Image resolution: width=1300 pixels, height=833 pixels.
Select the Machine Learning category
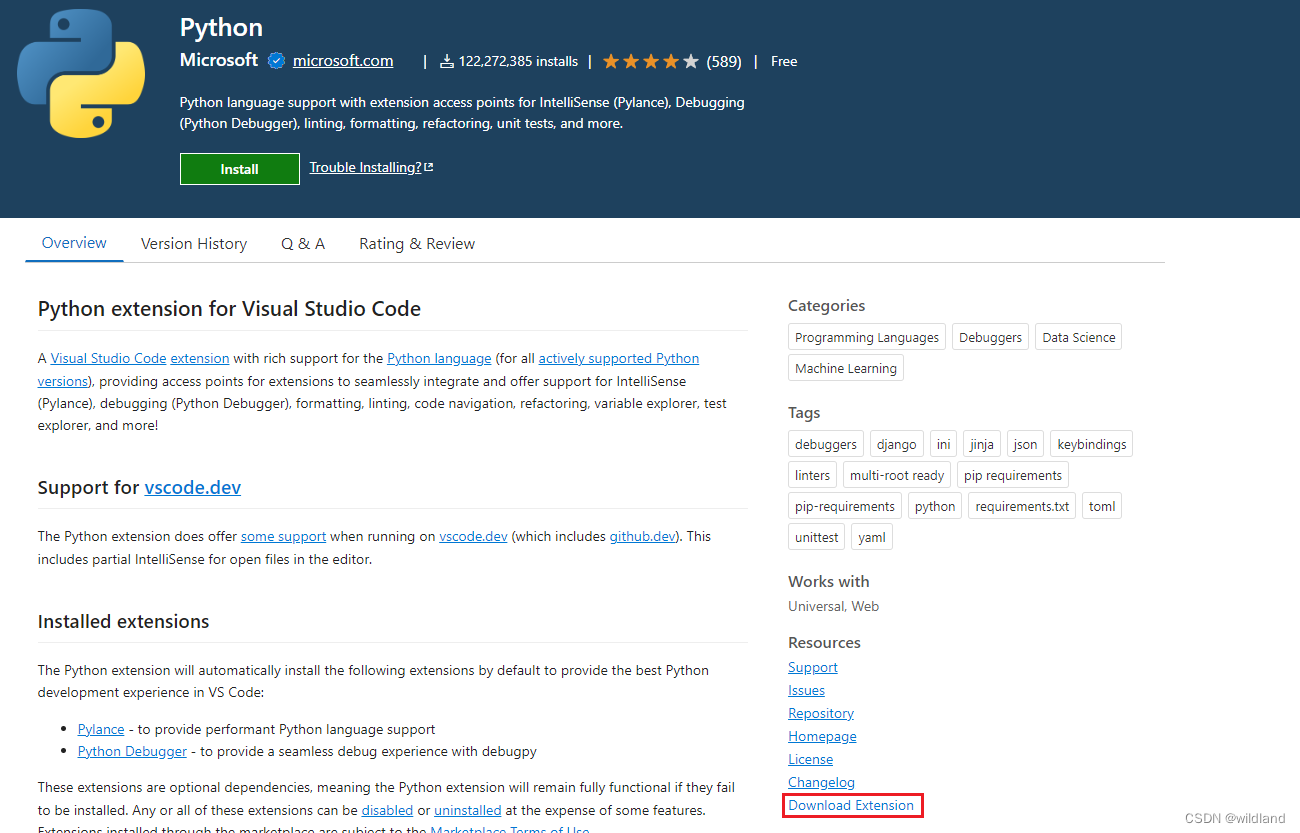(x=846, y=368)
